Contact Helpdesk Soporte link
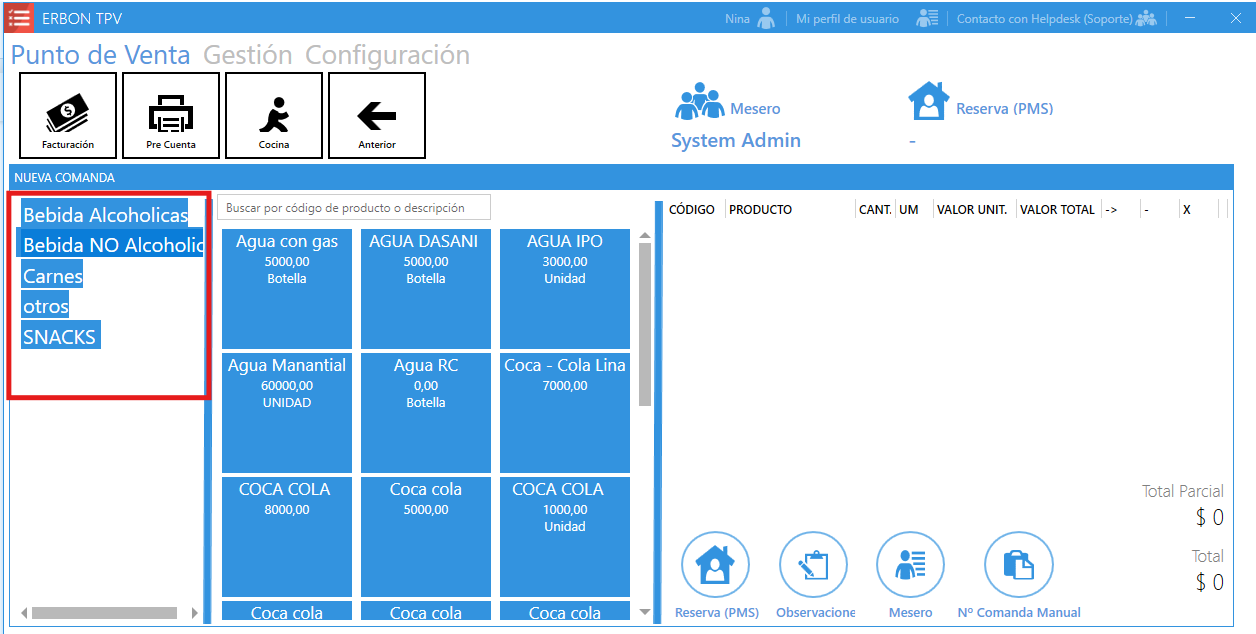This screenshot has height=634, width=1256. tap(1044, 19)
